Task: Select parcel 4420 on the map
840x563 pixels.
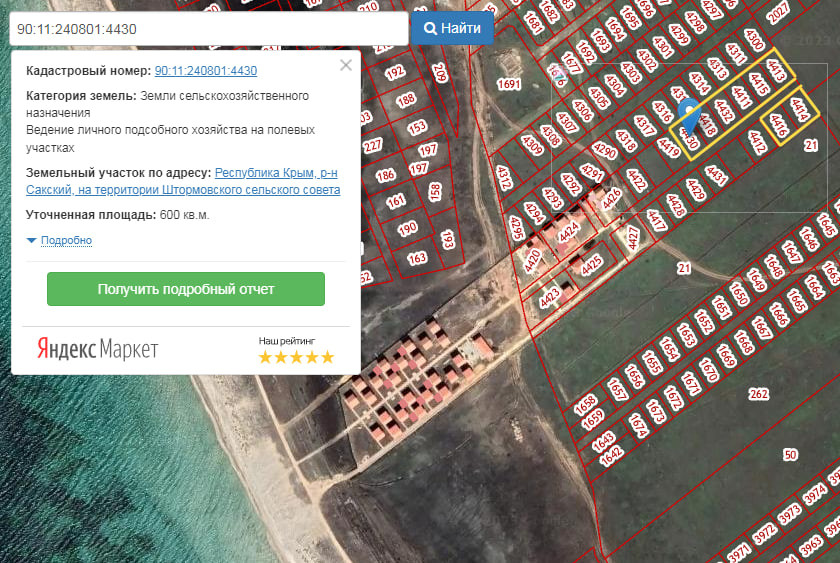Action: tap(532, 261)
